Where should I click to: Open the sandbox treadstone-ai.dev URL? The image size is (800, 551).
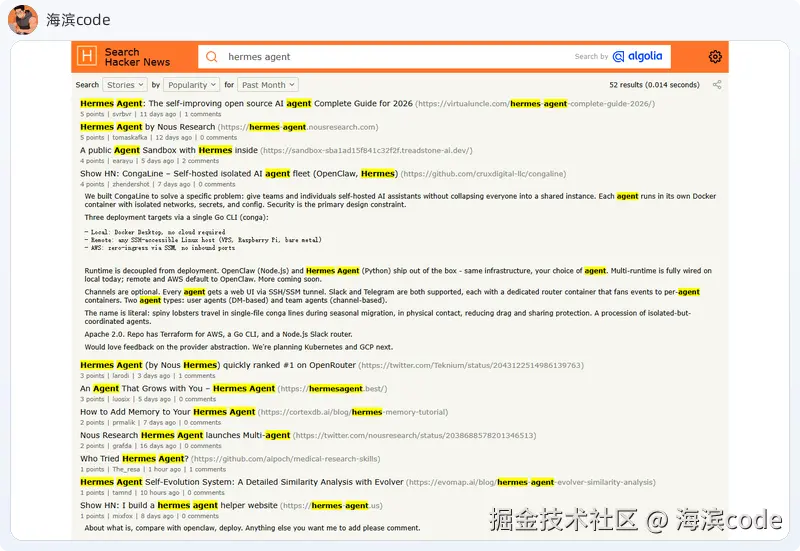coord(366,151)
